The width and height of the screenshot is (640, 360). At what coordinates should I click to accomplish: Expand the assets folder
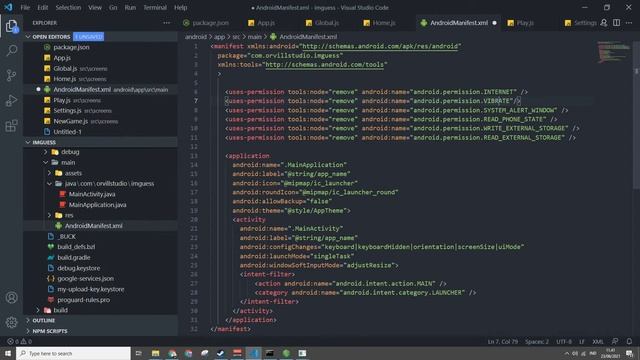point(49,173)
